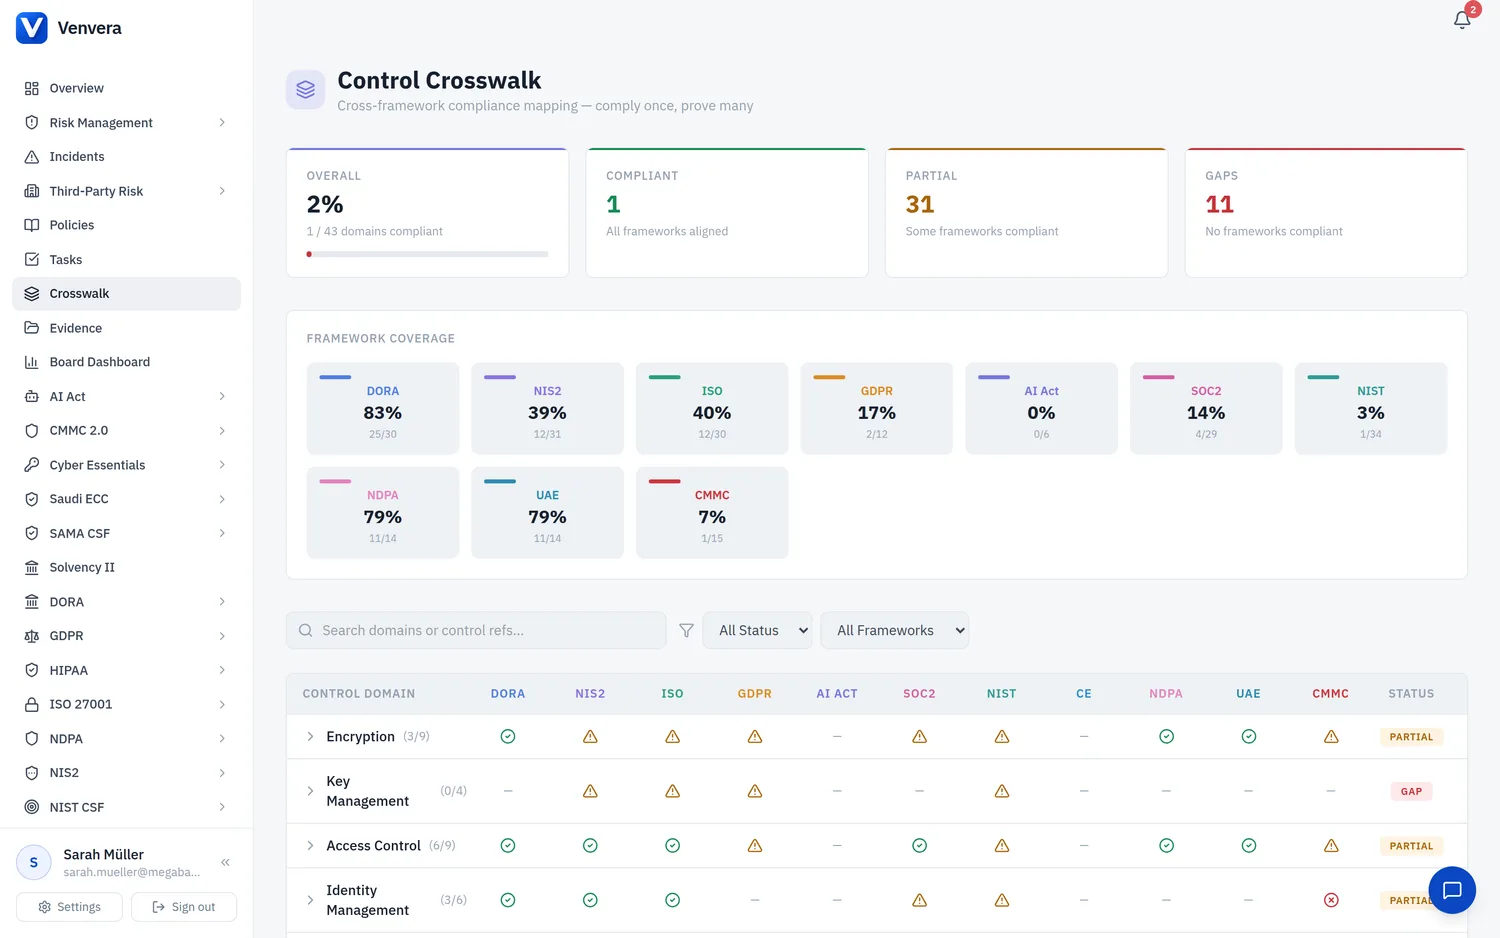Click the Sign out button
This screenshot has height=938, width=1500.
184,907
